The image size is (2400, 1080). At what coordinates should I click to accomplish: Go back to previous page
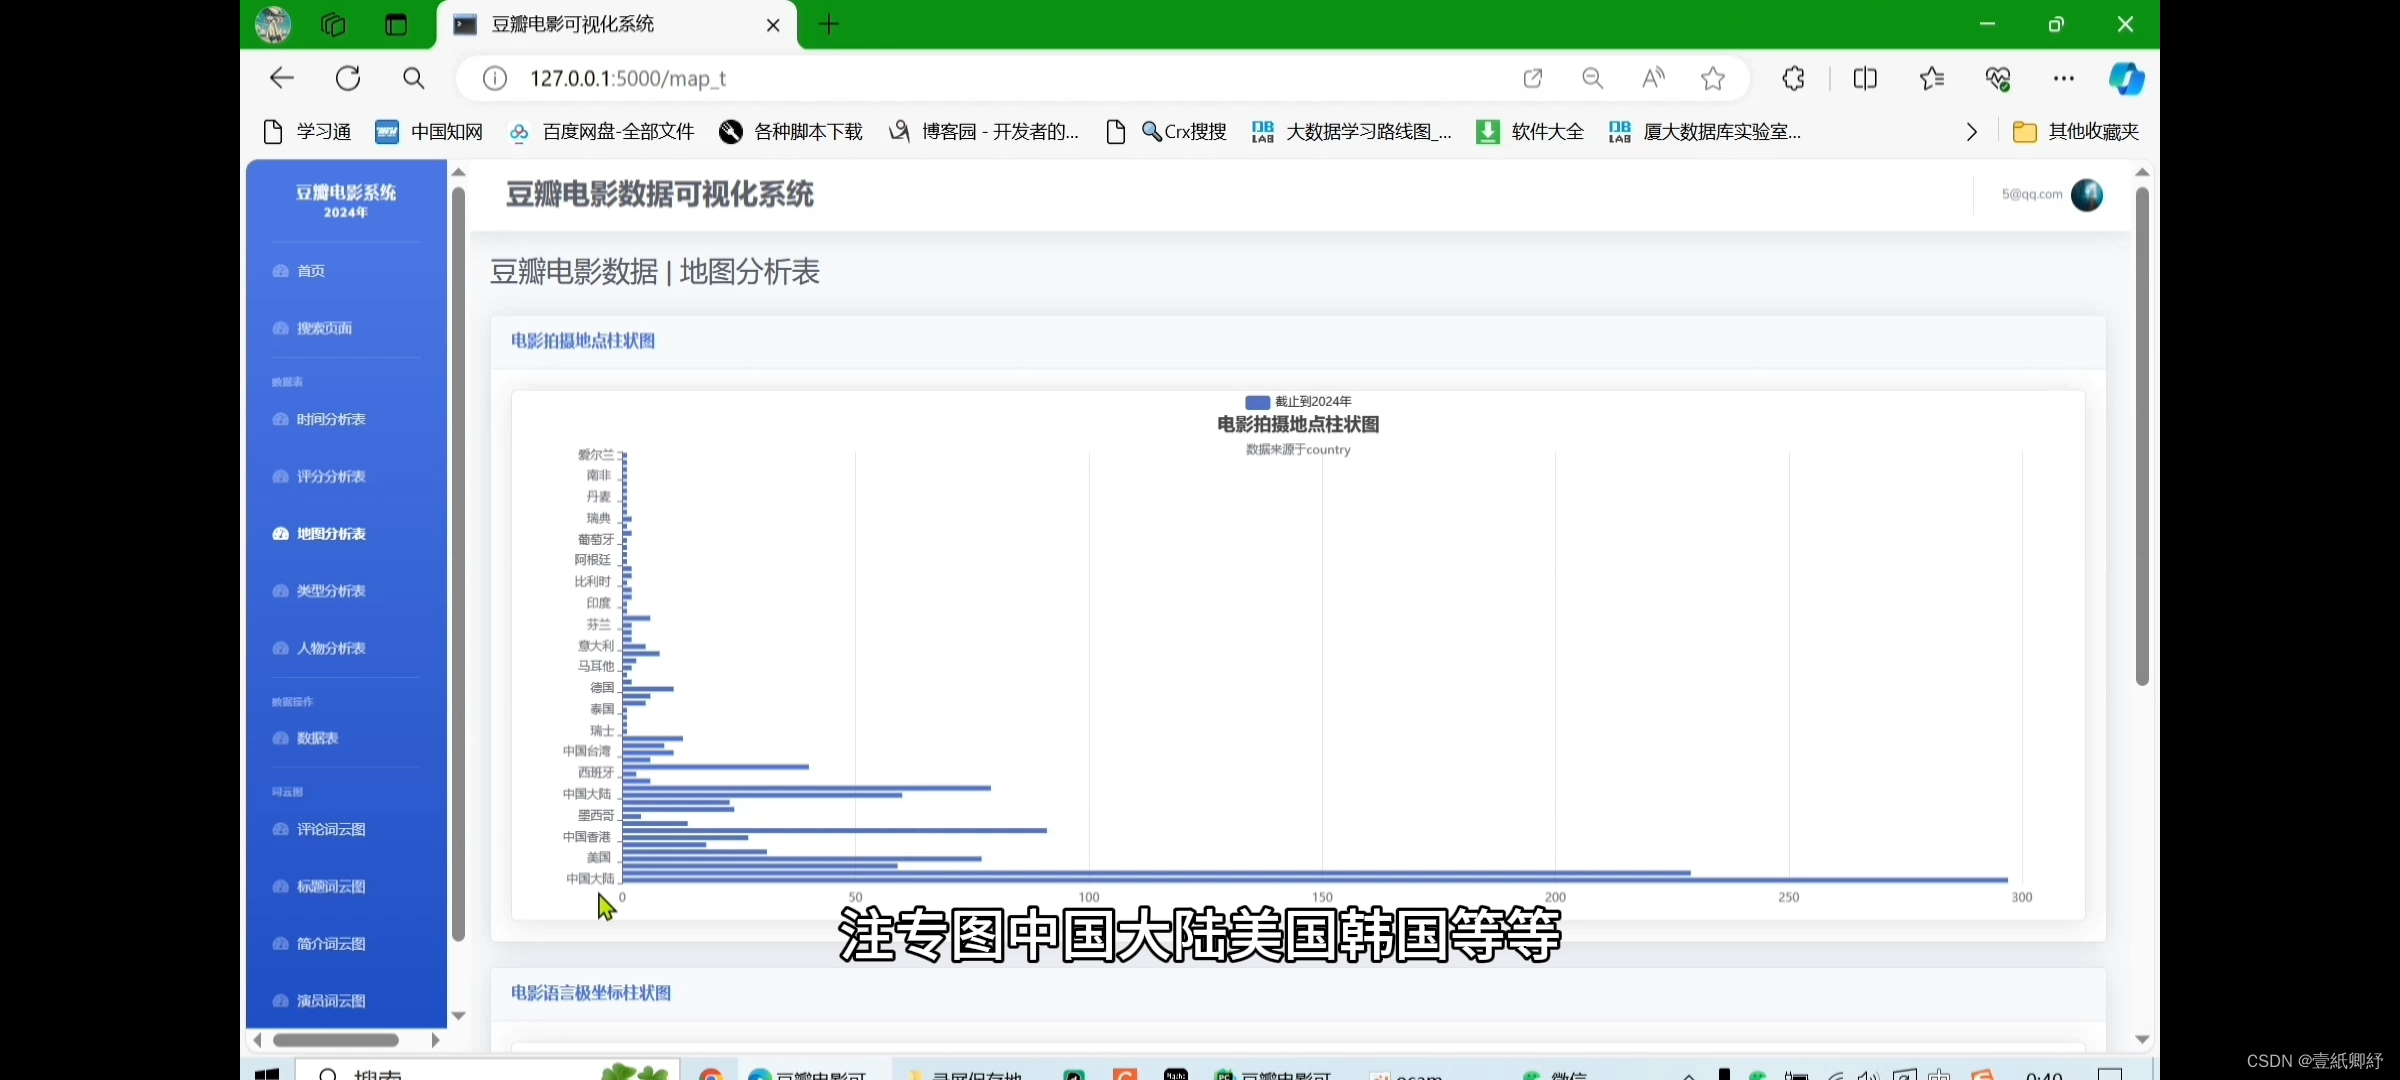(282, 78)
